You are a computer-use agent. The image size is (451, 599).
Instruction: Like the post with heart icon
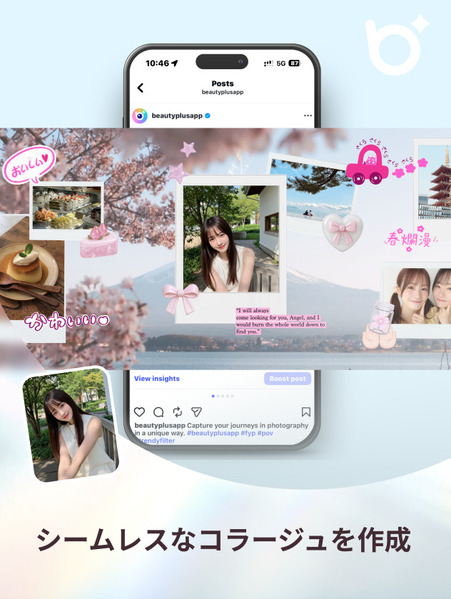139,412
